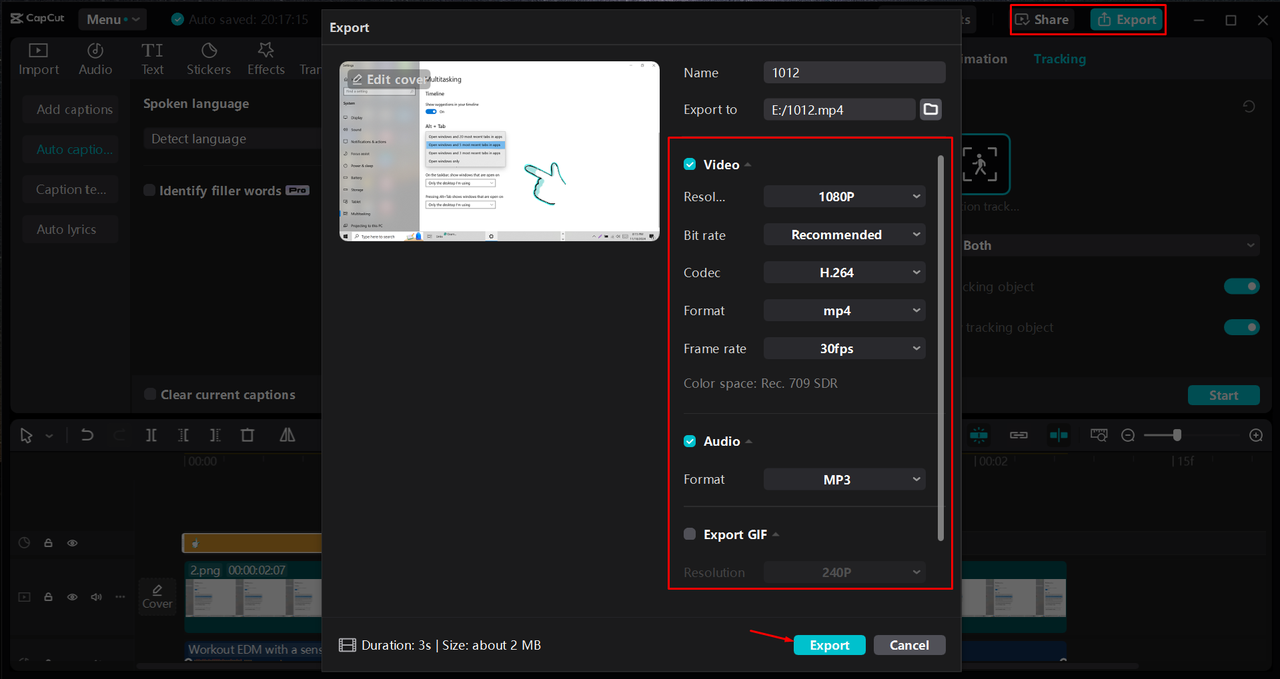Open the Audio tab in top toolbar
This screenshot has width=1280, height=679.
(95, 59)
